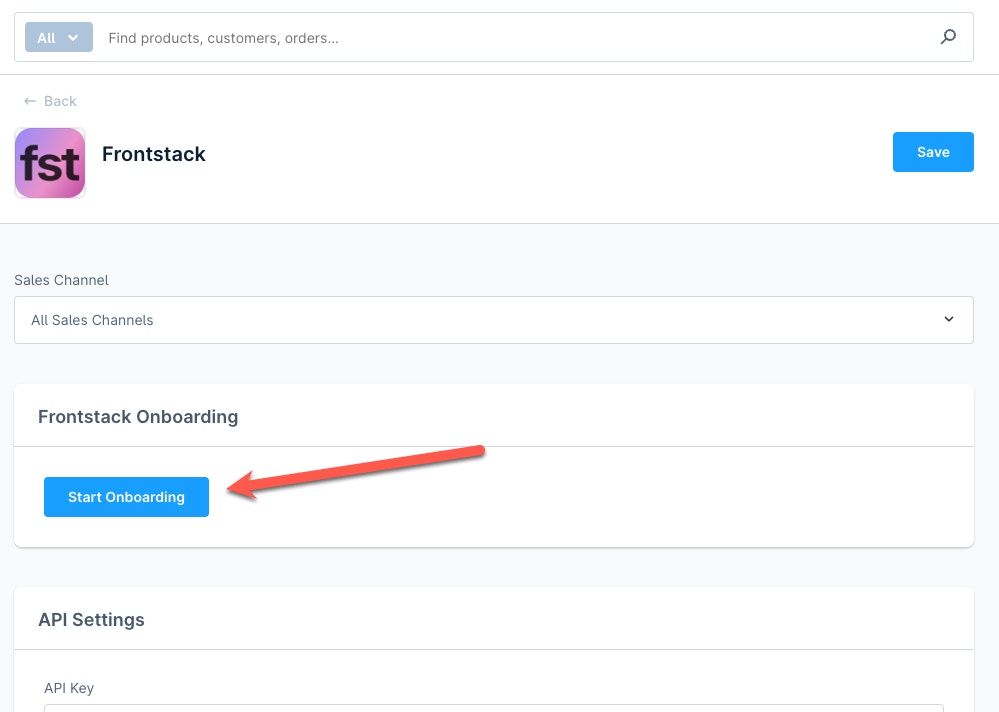This screenshot has height=712, width=999.
Task: Select the Frontstack fst app logo
Action: click(50, 162)
